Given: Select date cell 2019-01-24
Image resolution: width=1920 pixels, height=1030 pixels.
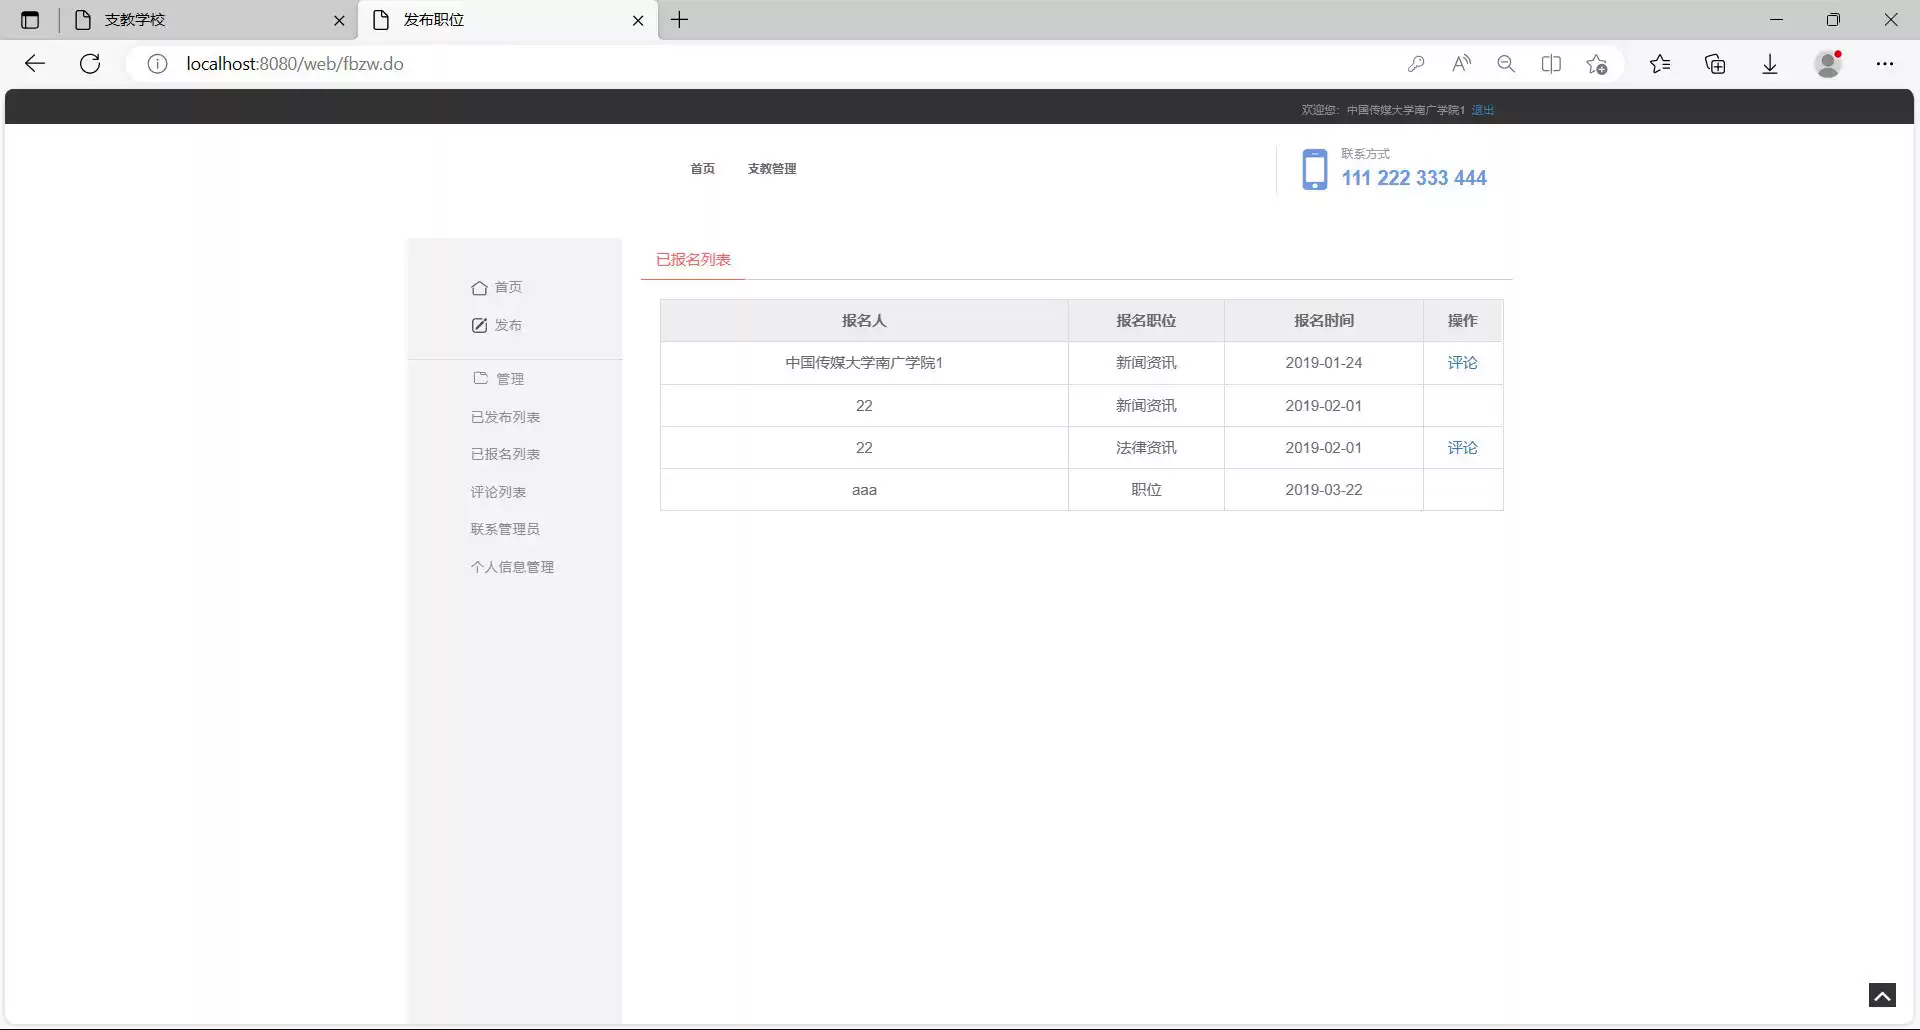Looking at the screenshot, I should pos(1324,363).
